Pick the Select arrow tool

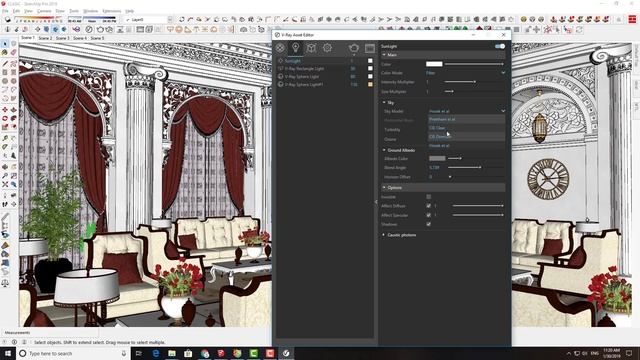click(5, 44)
